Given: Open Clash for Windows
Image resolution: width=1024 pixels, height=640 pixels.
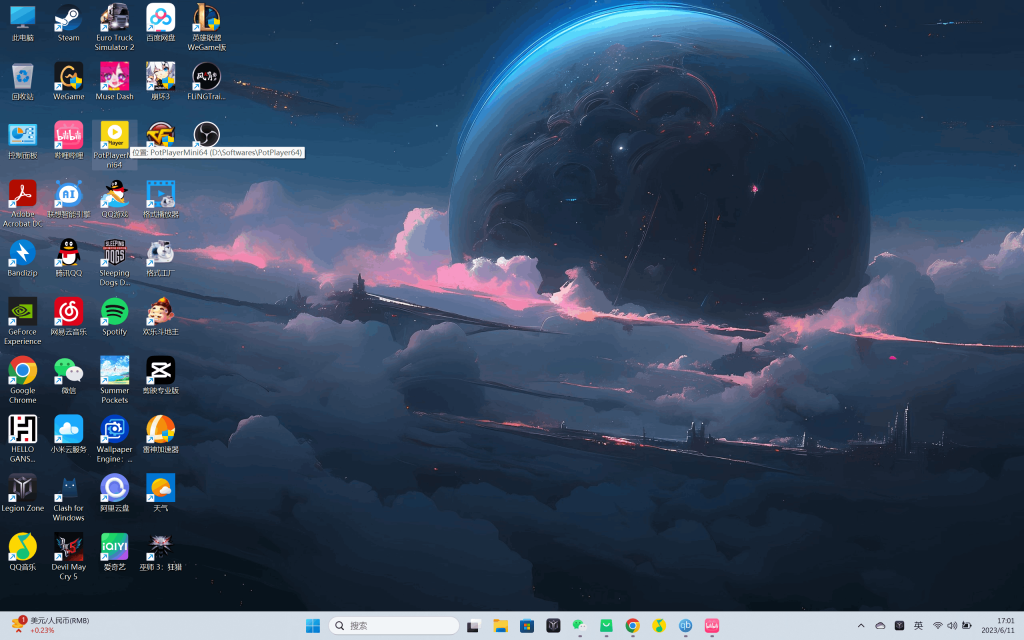Looking at the screenshot, I should point(67,490).
